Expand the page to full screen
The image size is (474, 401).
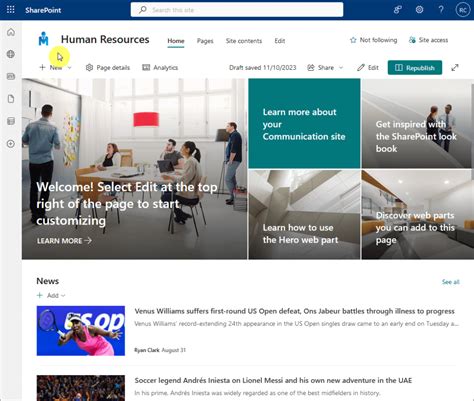(455, 68)
